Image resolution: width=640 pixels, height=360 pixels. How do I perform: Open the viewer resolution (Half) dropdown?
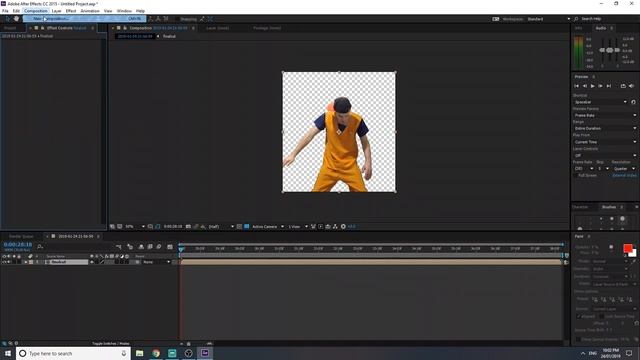pos(221,227)
